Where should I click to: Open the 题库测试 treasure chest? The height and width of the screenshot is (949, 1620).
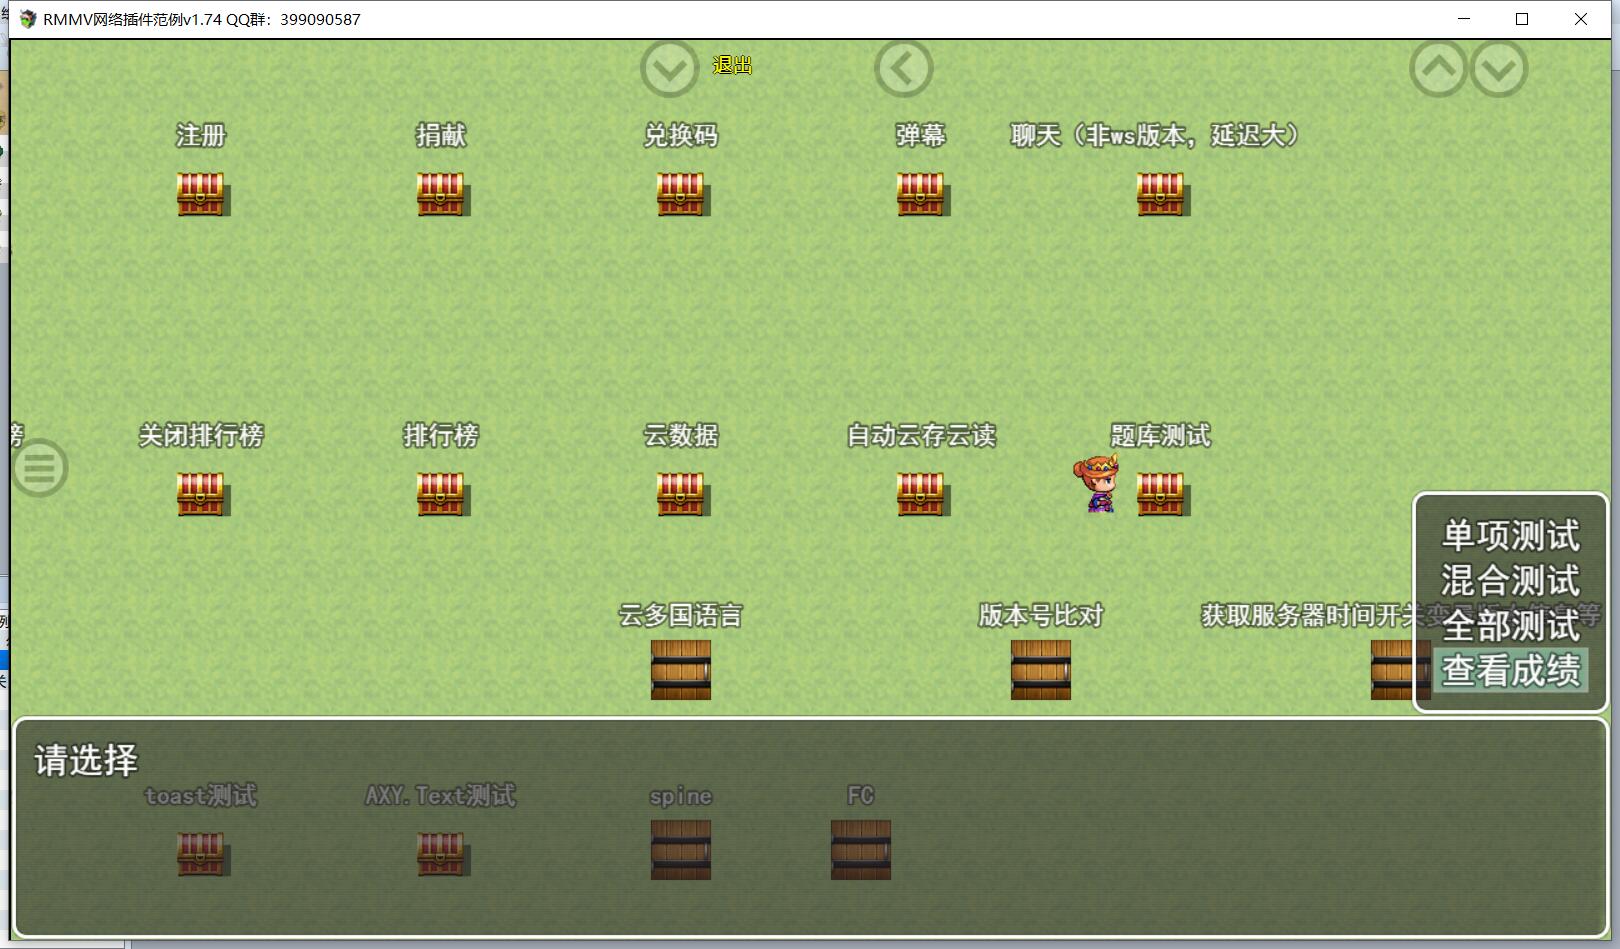(1161, 494)
